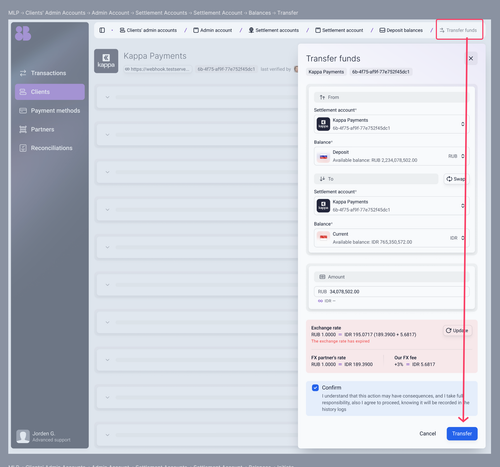Viewport: 500px width, 467px height.
Task: Click the Russian flag on the Deposit balance
Action: (x=323, y=156)
